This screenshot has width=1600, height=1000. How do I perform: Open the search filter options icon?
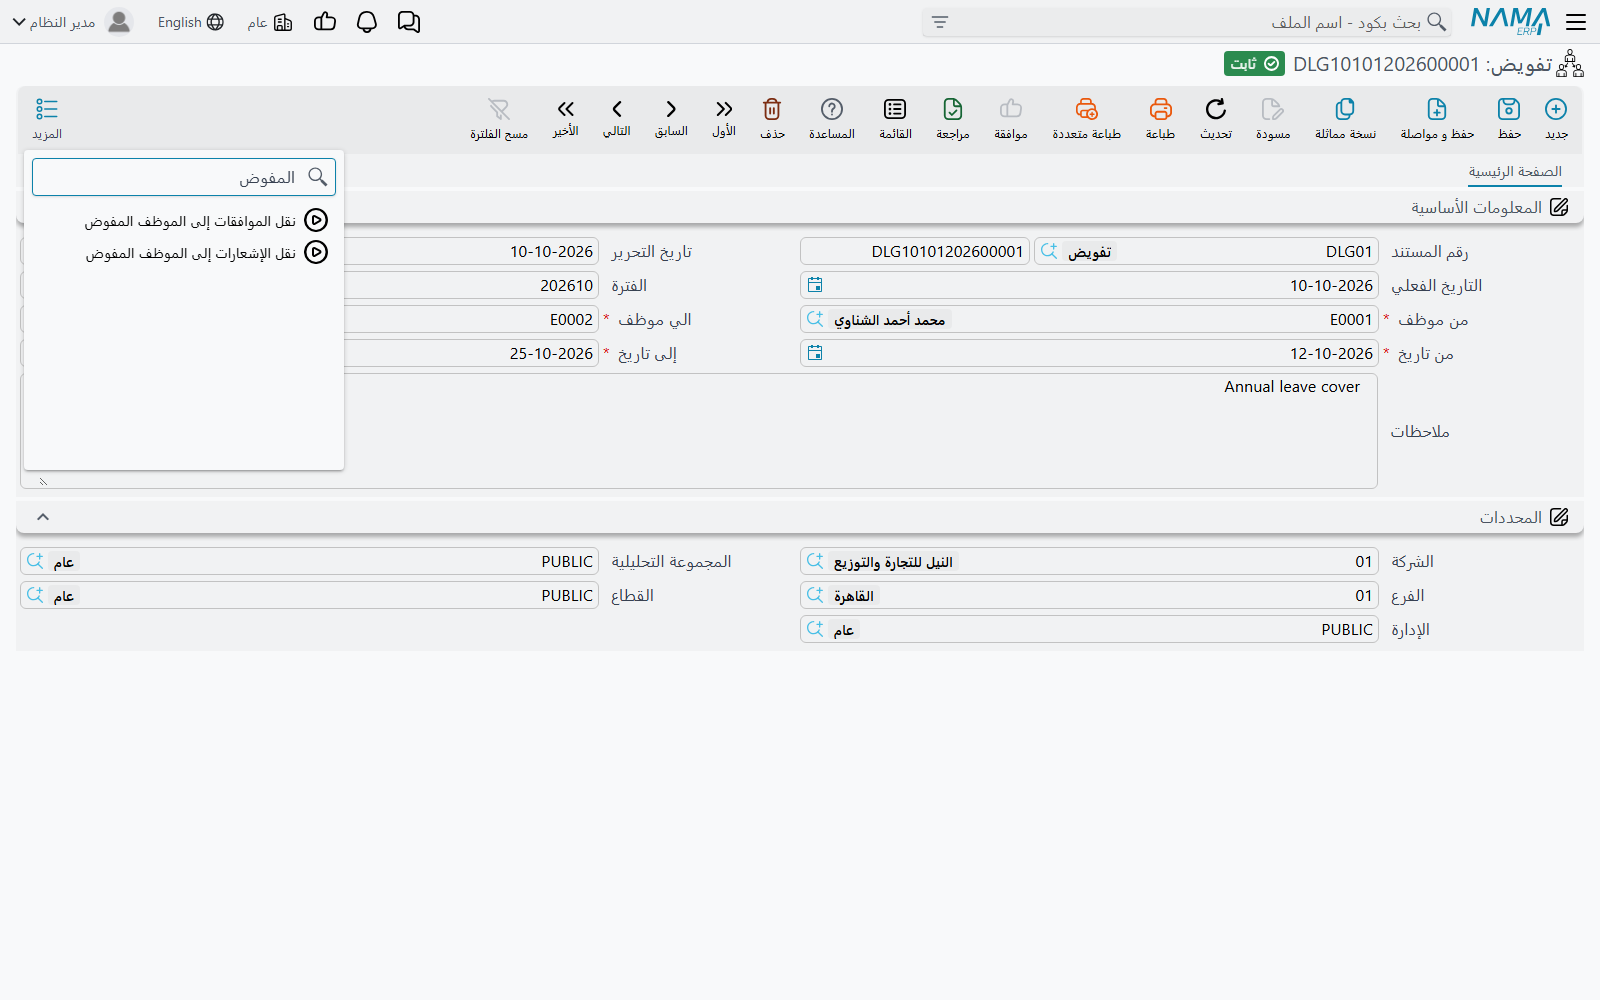point(940,22)
